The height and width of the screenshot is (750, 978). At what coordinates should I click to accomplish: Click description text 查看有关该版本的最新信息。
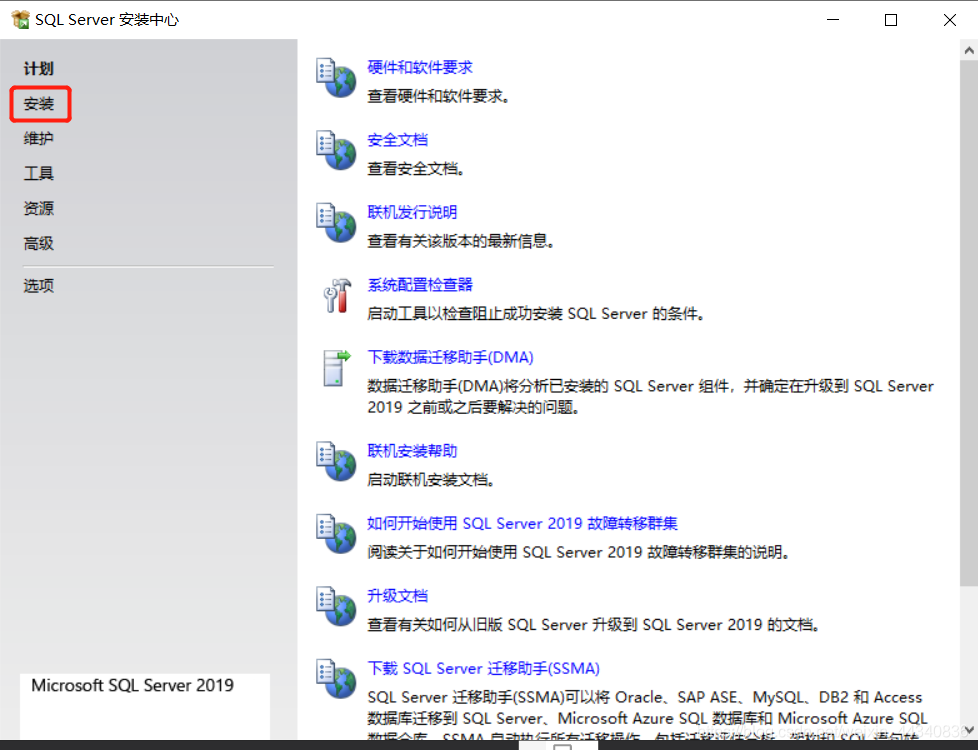point(461,241)
